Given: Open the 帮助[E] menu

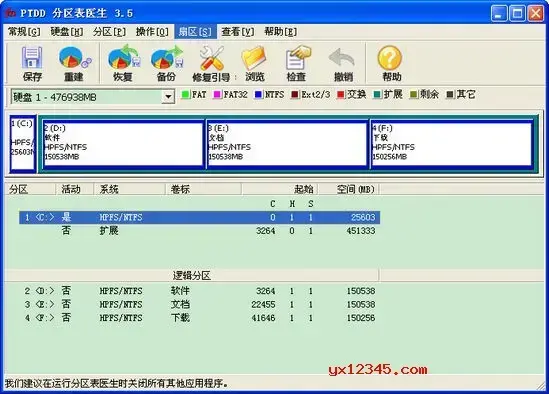Looking at the screenshot, I should [x=280, y=32].
